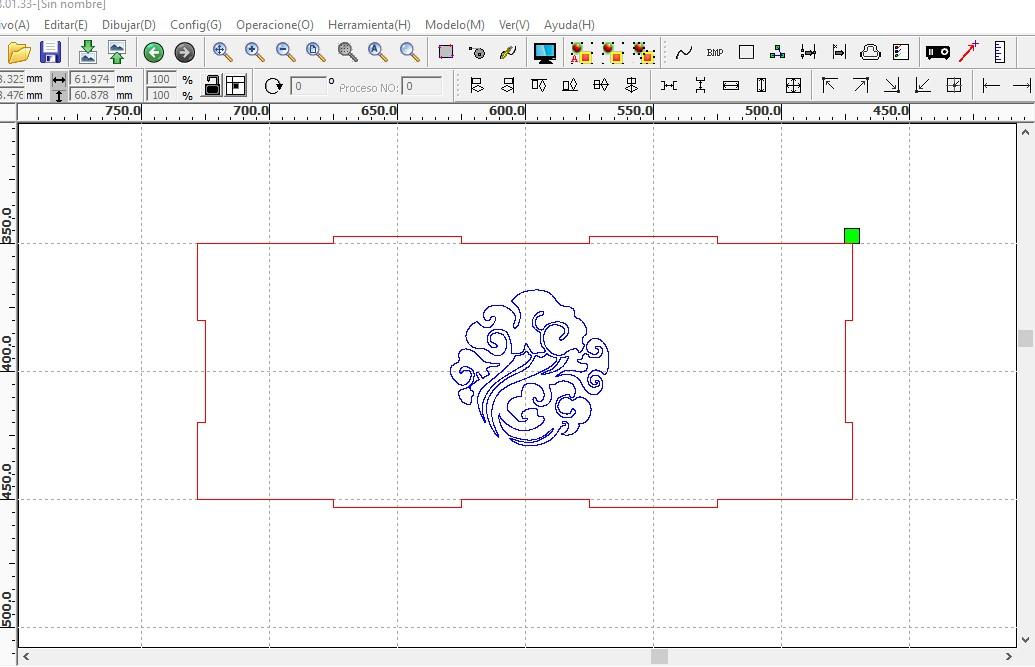Click the grid-patterned magnifier zoom icon
The width and height of the screenshot is (1035, 667).
point(347,52)
